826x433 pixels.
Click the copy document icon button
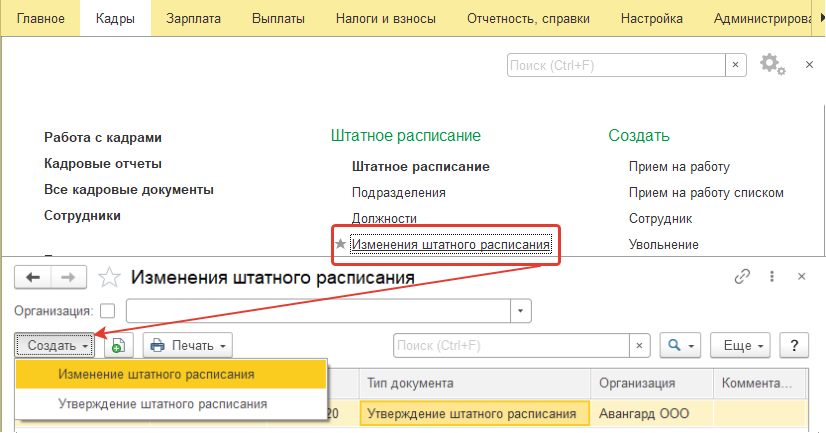(118, 346)
